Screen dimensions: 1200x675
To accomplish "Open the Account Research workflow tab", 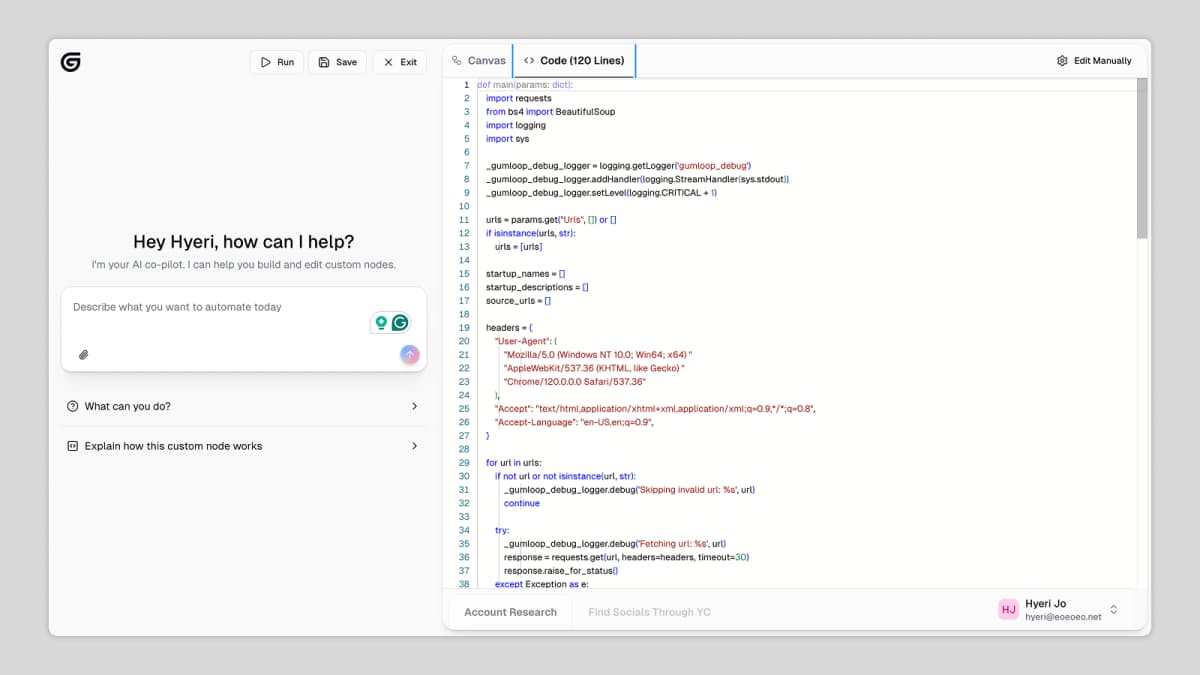I will [x=510, y=612].
